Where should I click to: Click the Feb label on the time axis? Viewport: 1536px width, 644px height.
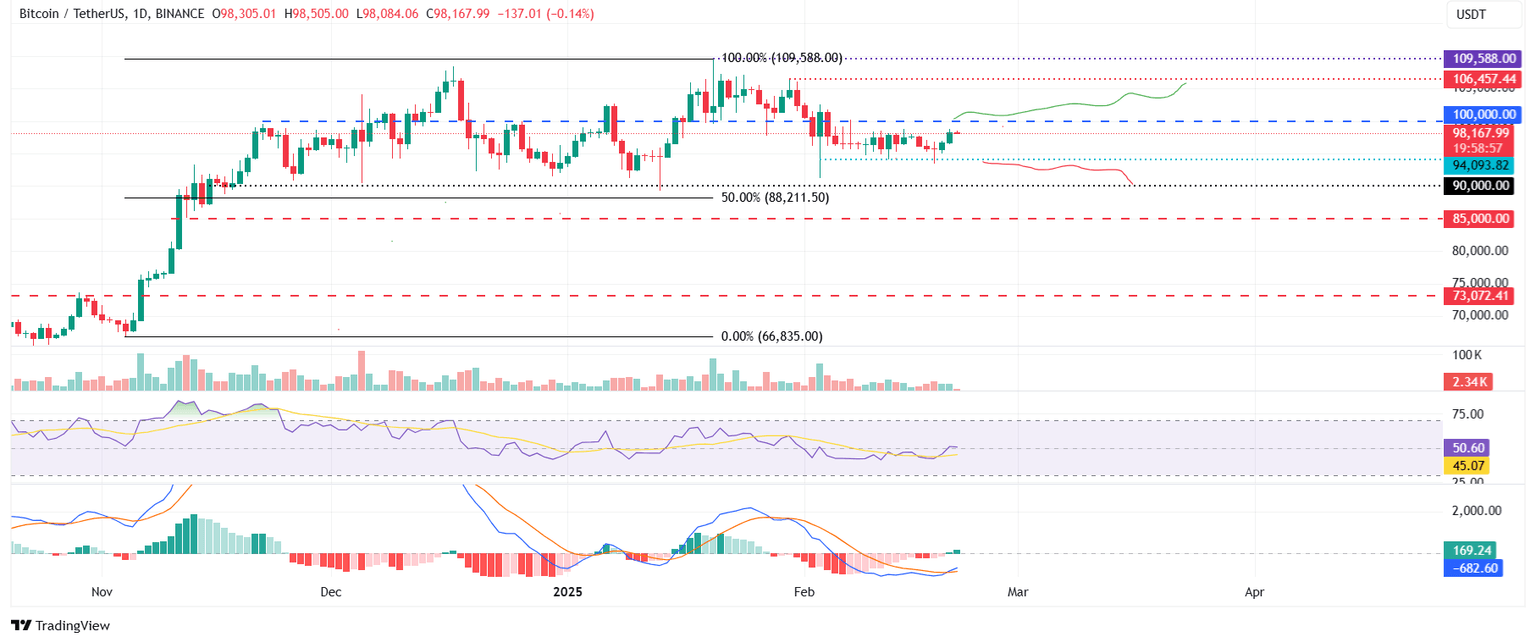[x=804, y=592]
